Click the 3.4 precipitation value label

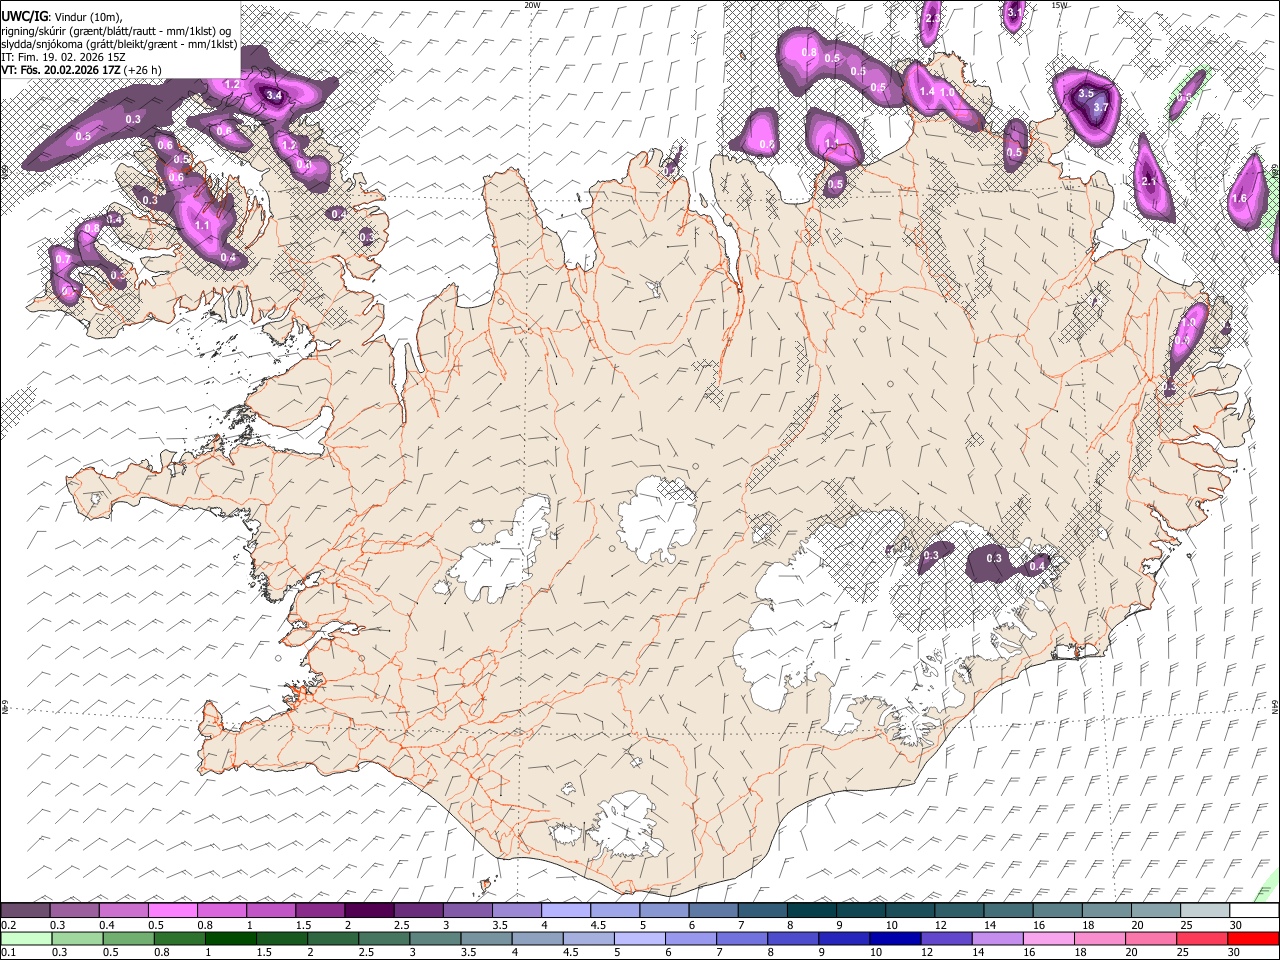(x=275, y=95)
